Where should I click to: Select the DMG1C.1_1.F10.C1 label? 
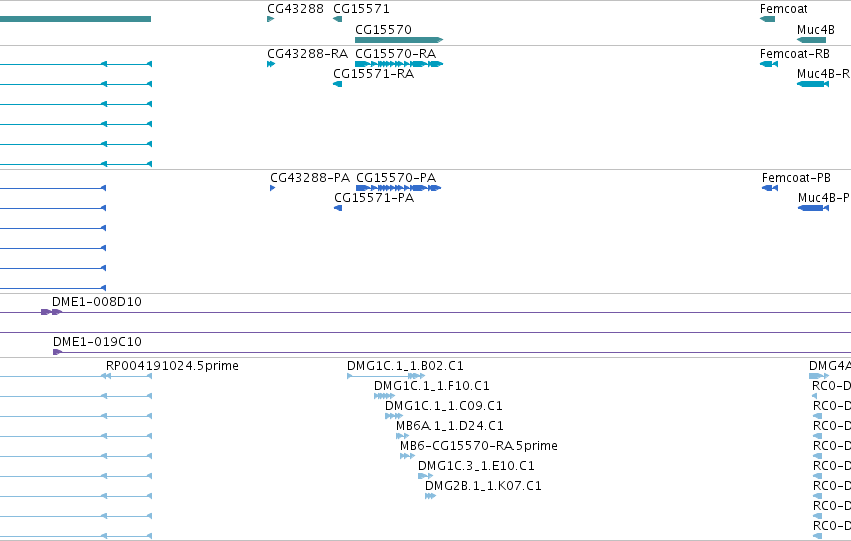tap(431, 386)
